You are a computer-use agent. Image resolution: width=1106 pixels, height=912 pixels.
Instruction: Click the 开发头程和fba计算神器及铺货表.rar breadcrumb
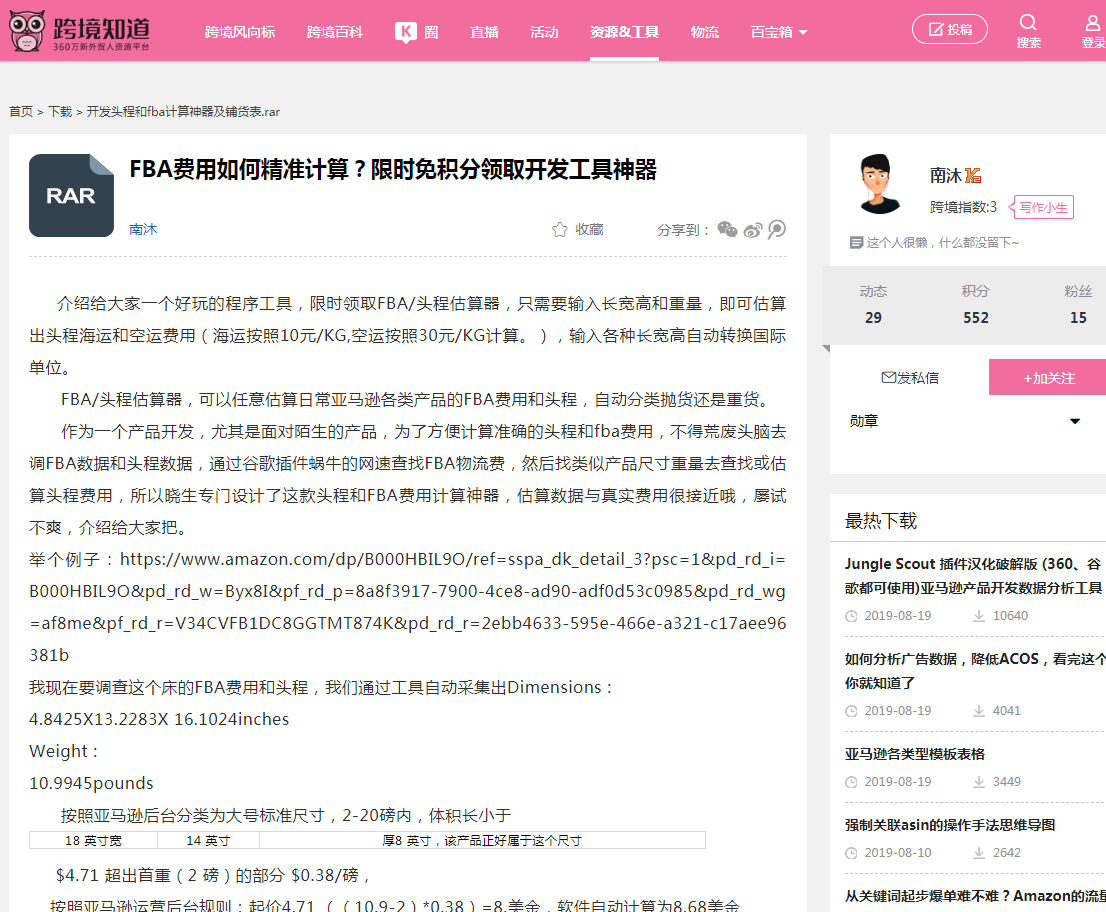click(183, 111)
